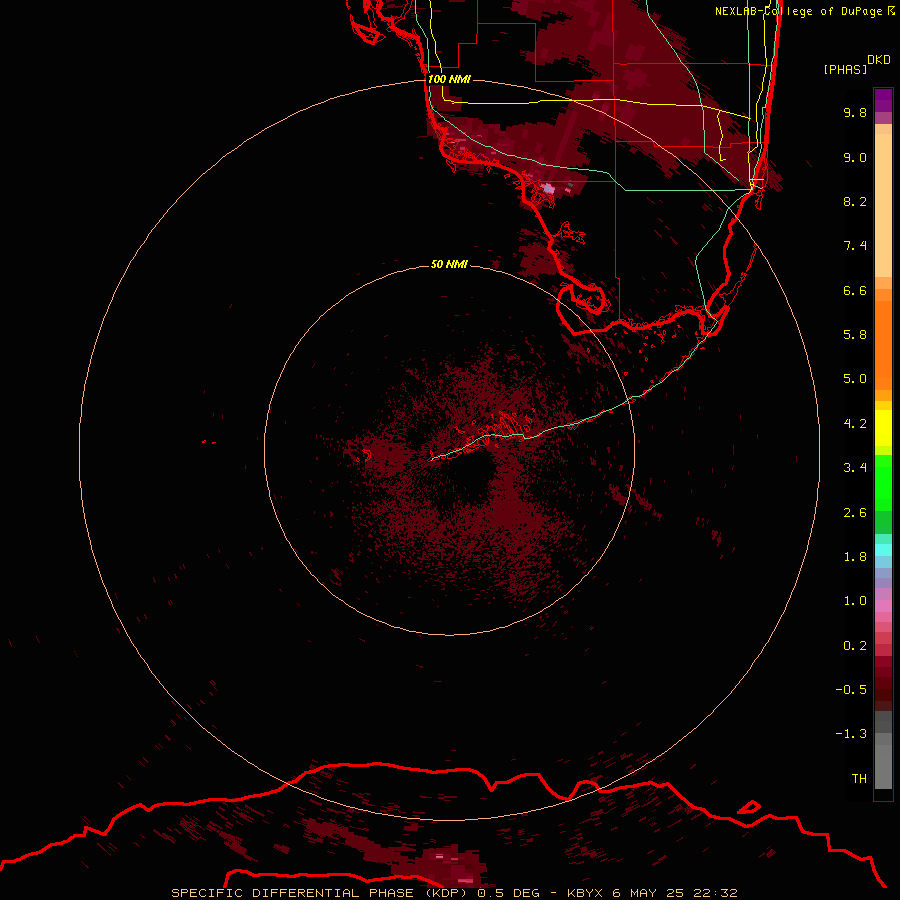Pick the gray bottom segment of the color bar
The width and height of the screenshot is (900, 900).
coord(883,761)
